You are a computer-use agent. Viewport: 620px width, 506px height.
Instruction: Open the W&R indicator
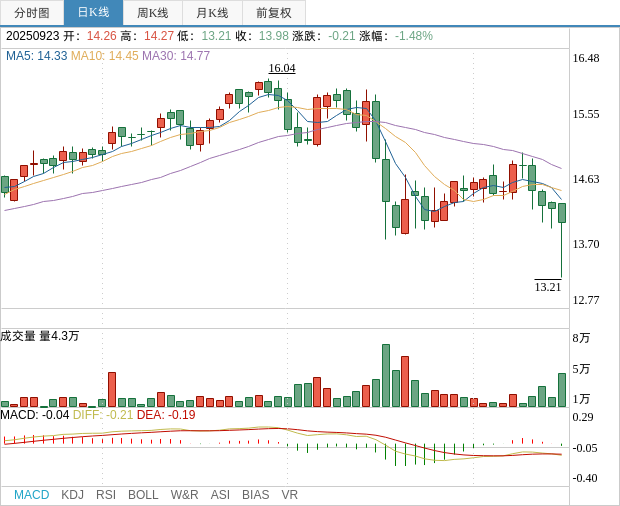click(185, 495)
